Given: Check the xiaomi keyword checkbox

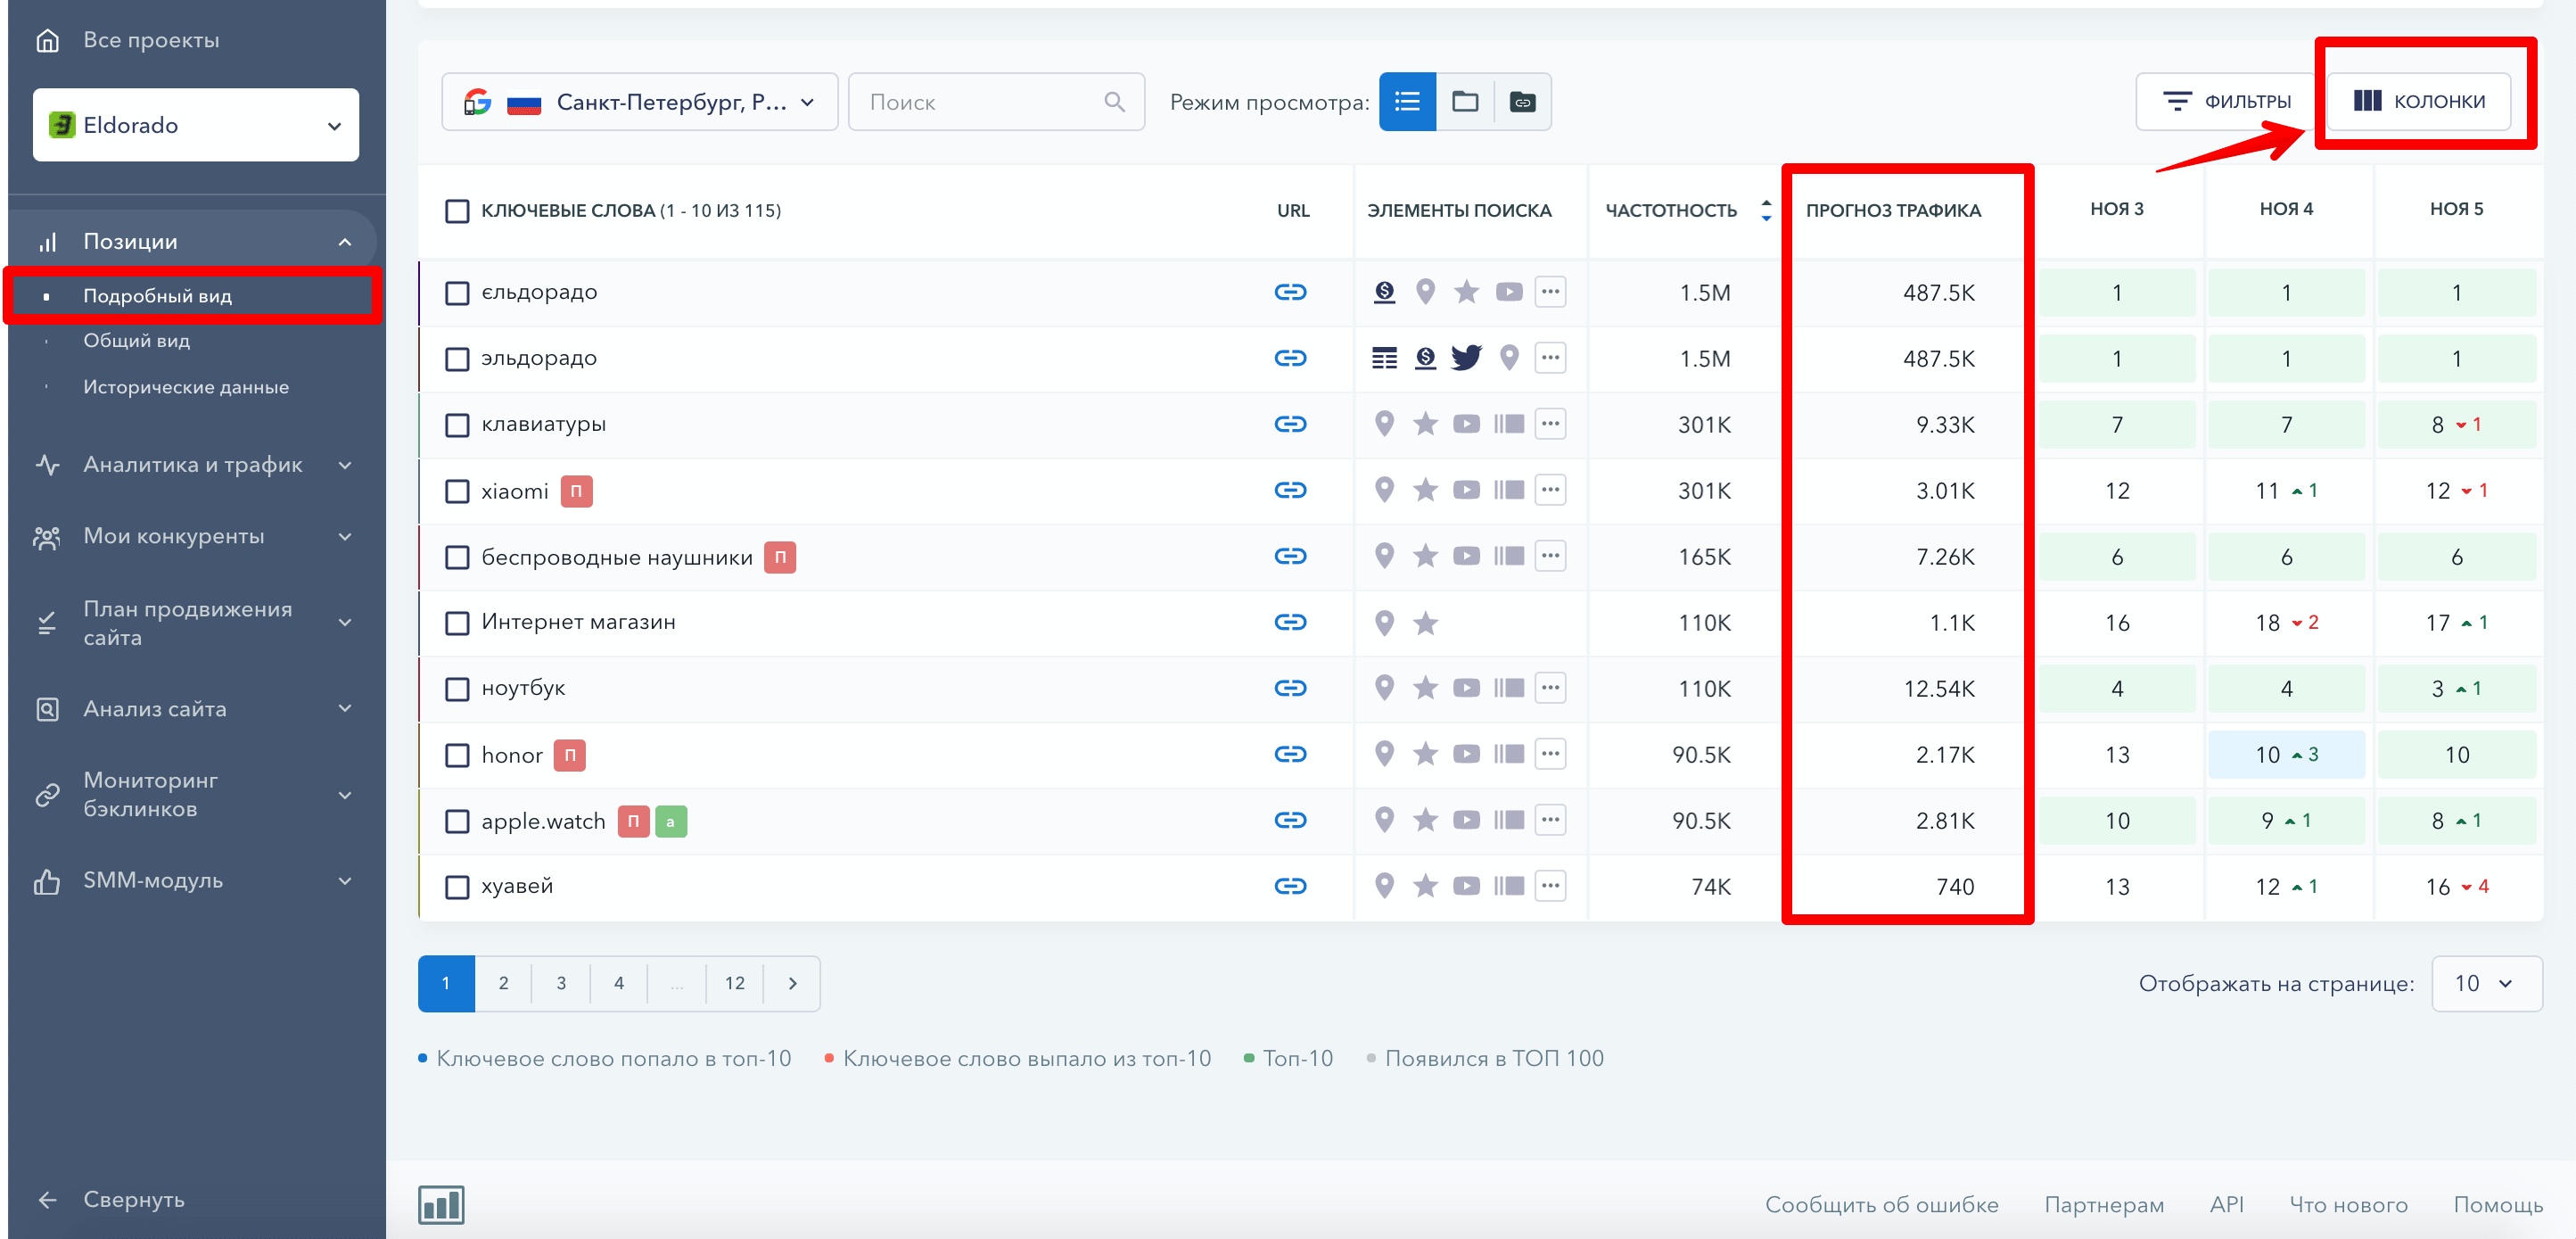Looking at the screenshot, I should [x=457, y=491].
